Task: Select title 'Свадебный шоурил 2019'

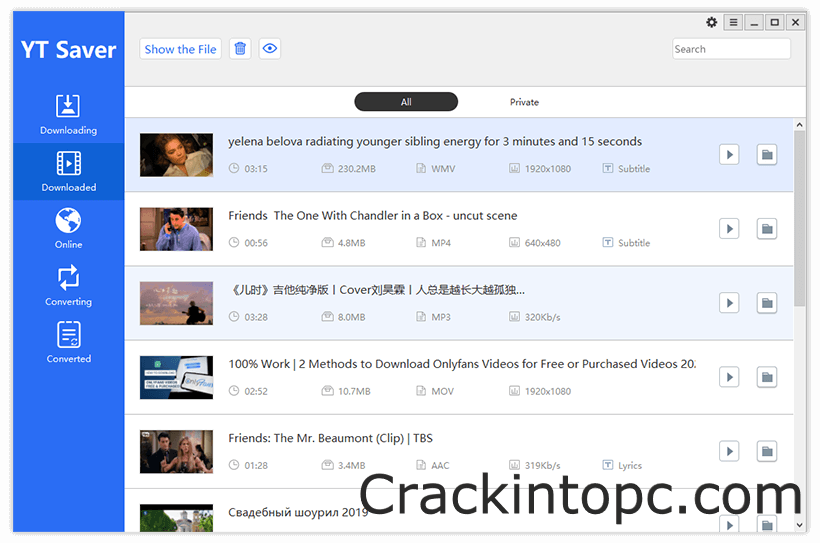Action: click(298, 513)
